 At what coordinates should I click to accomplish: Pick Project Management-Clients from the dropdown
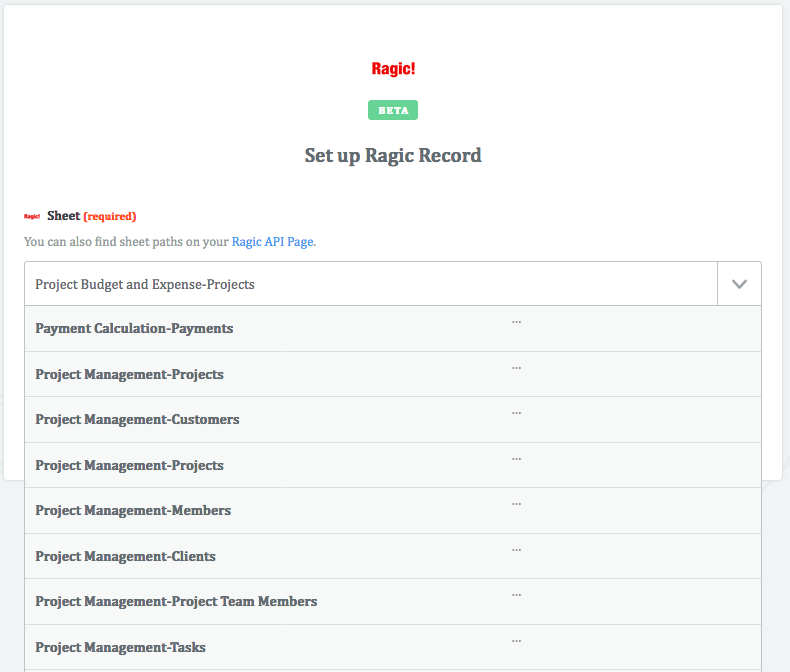point(125,557)
